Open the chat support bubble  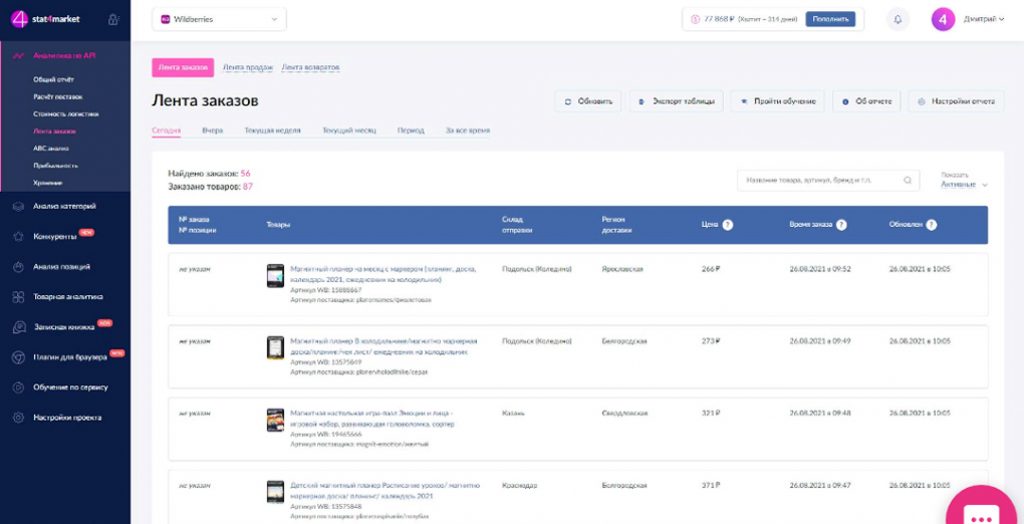pyautogui.click(x=981, y=512)
